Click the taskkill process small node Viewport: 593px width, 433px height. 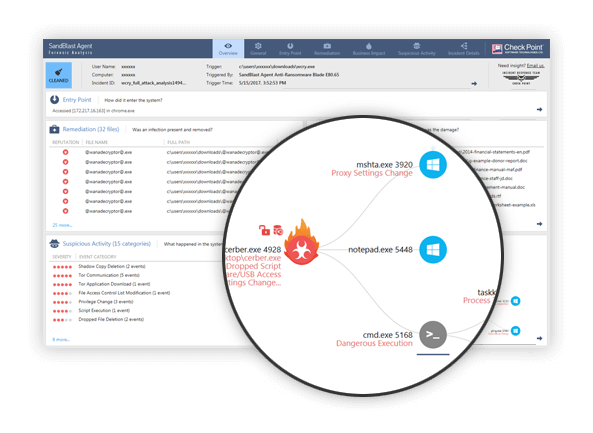[x=515, y=301]
